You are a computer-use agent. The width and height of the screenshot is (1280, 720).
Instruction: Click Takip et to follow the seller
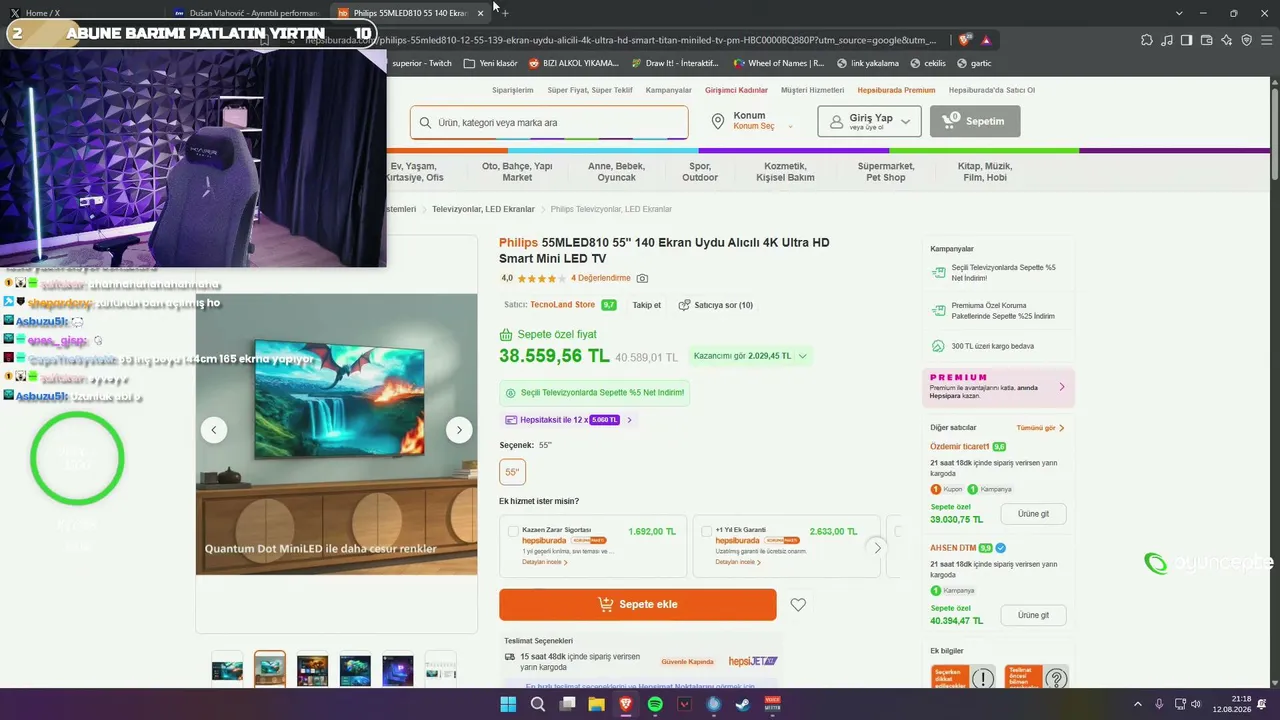pos(646,305)
